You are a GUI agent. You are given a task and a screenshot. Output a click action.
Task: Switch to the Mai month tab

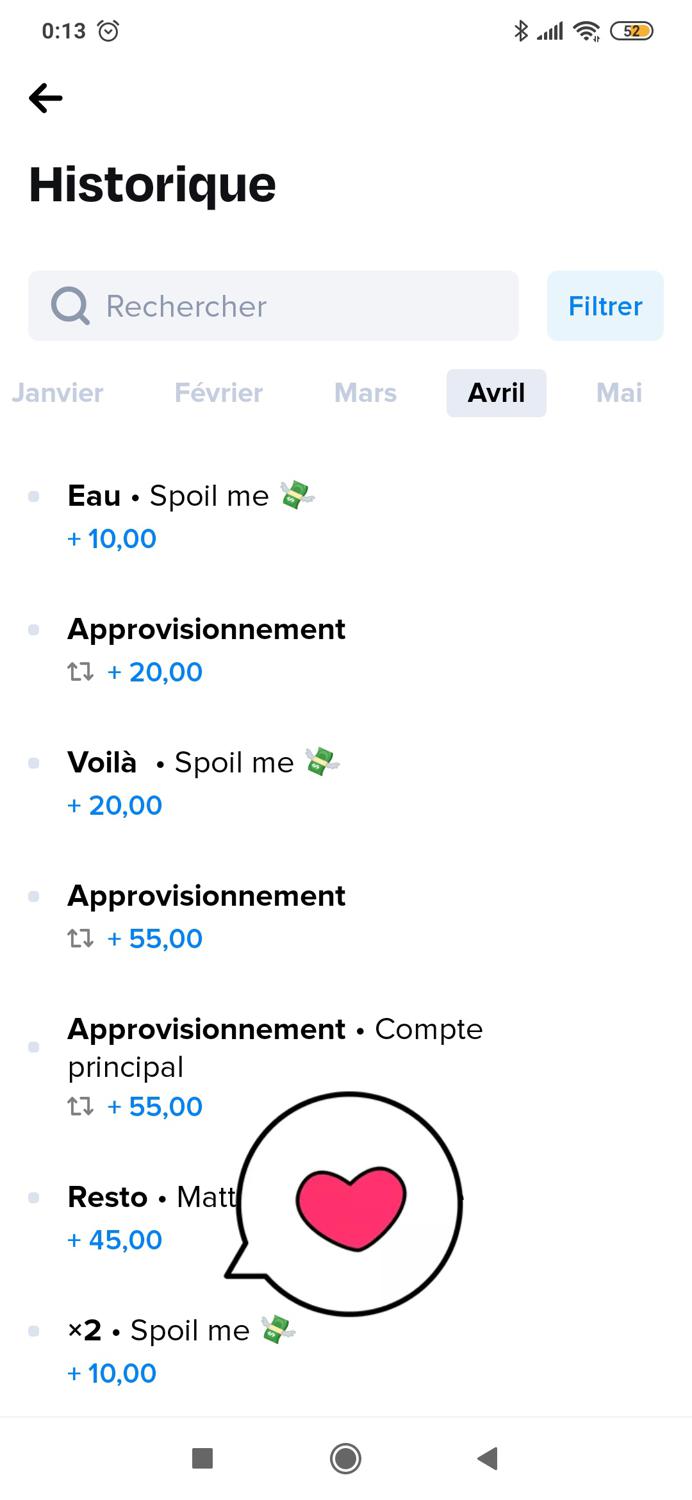coord(619,393)
